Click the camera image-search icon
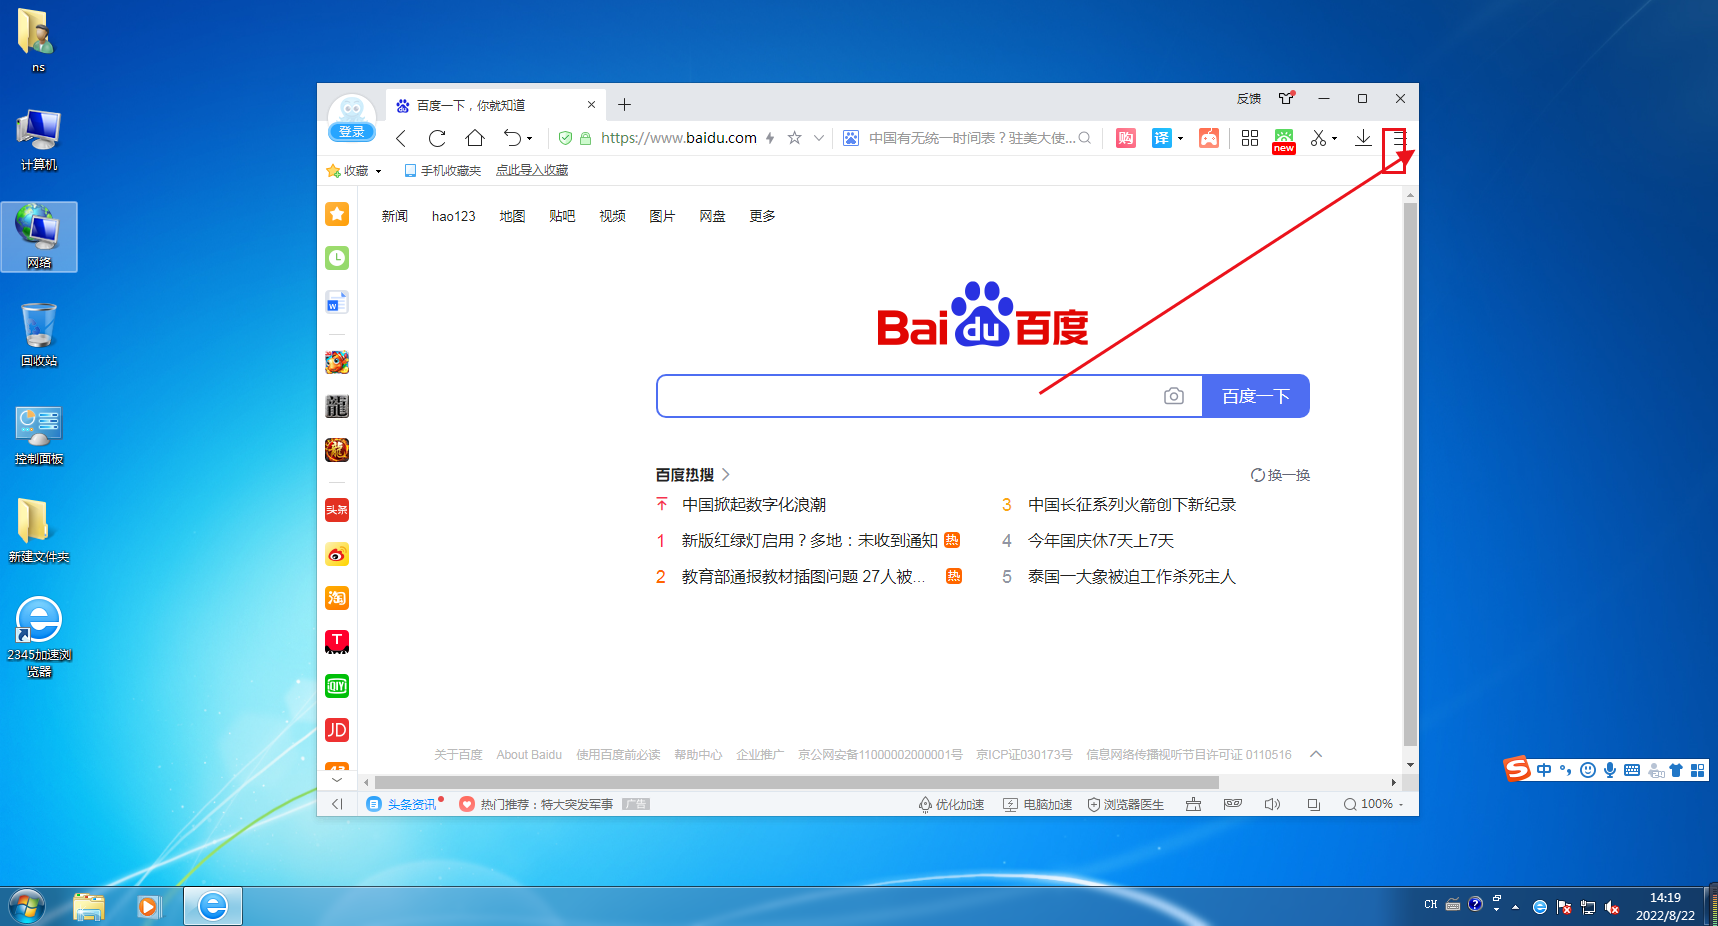 click(1174, 396)
